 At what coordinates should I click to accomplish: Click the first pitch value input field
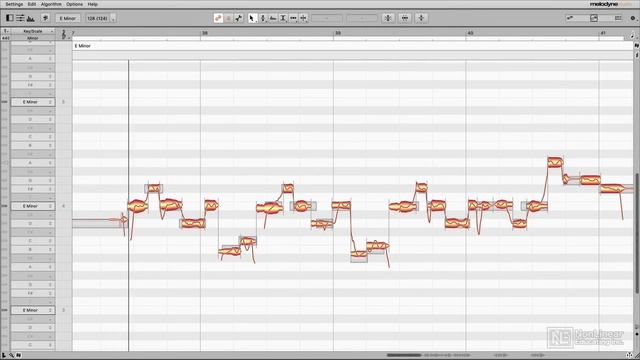tap(327, 18)
